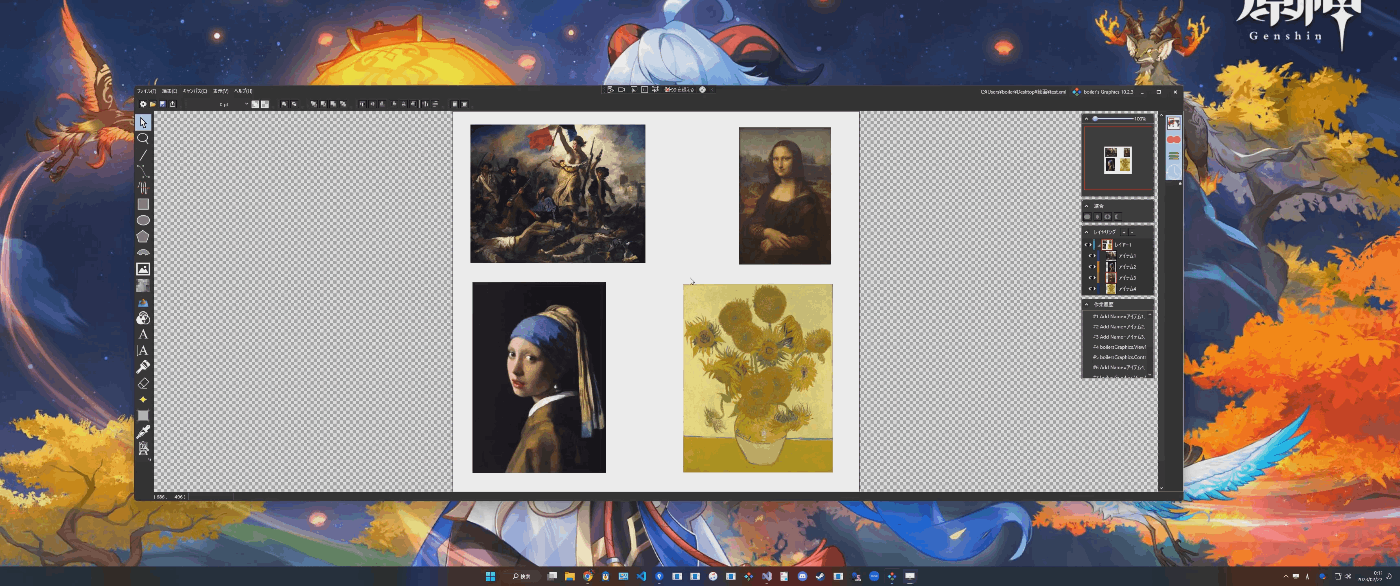Select the text letter A tool
This screenshot has height=586, width=1400.
click(x=143, y=334)
